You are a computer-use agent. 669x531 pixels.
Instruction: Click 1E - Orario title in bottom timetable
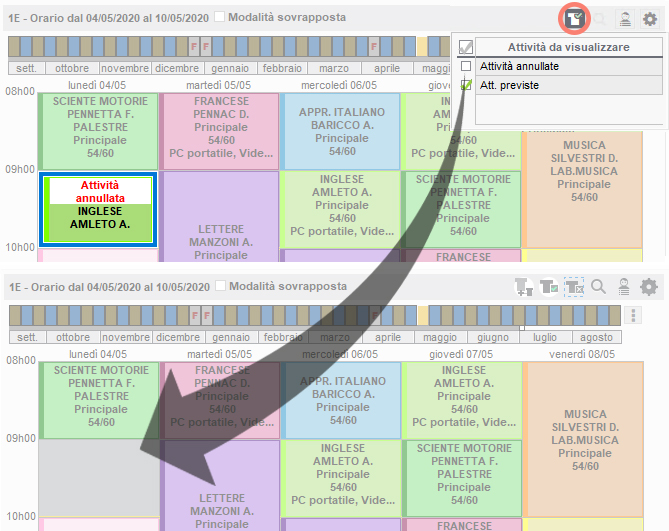(x=109, y=287)
